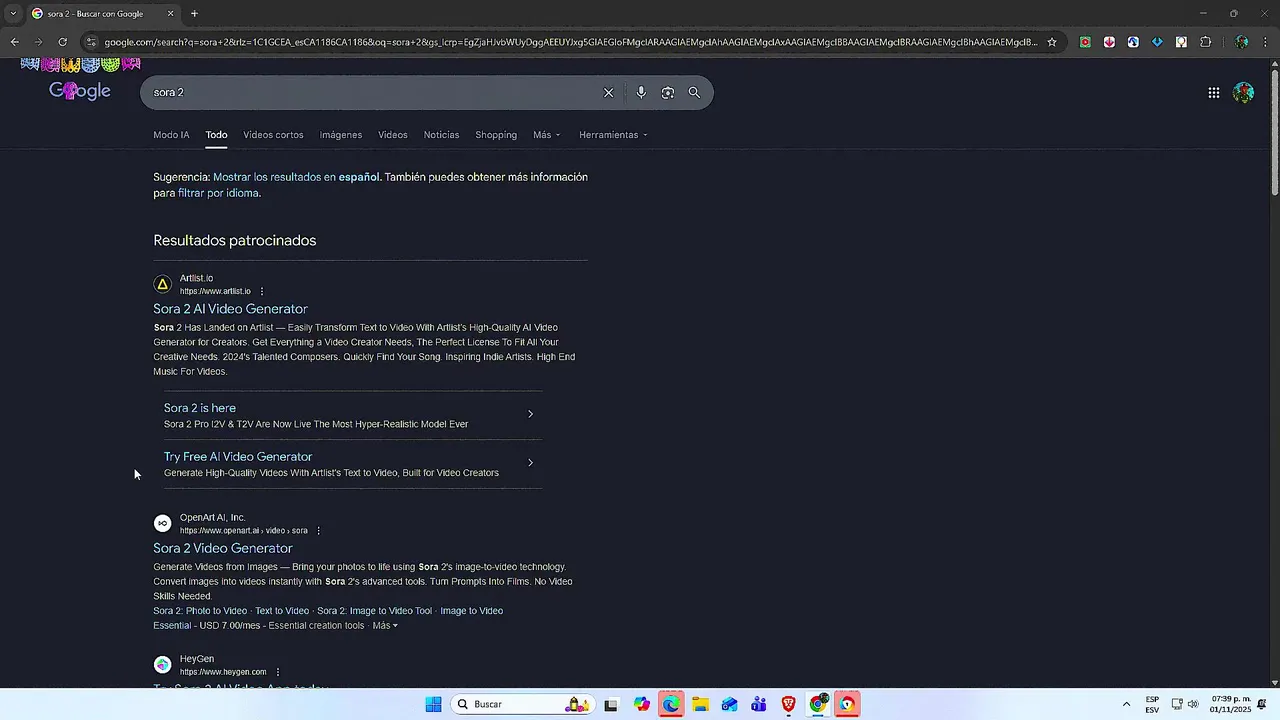The image size is (1280, 720).
Task: View site information icon in address bar
Action: (x=91, y=42)
